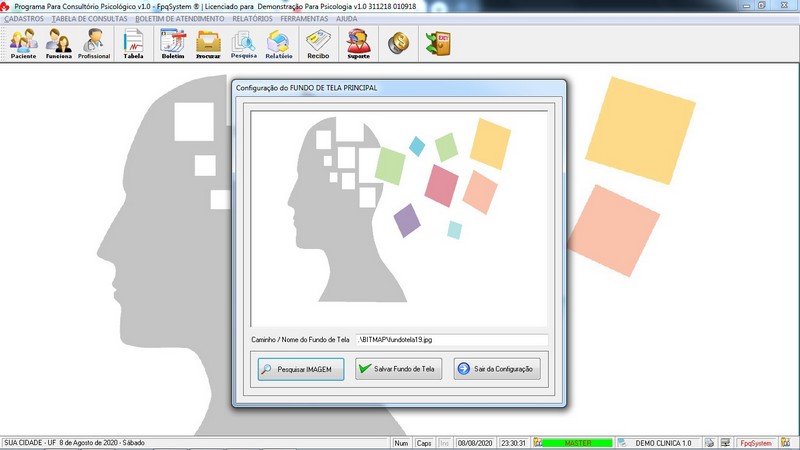800x450 pixels.
Task: Maximize the main application window
Action: pyautogui.click(x=762, y=6)
